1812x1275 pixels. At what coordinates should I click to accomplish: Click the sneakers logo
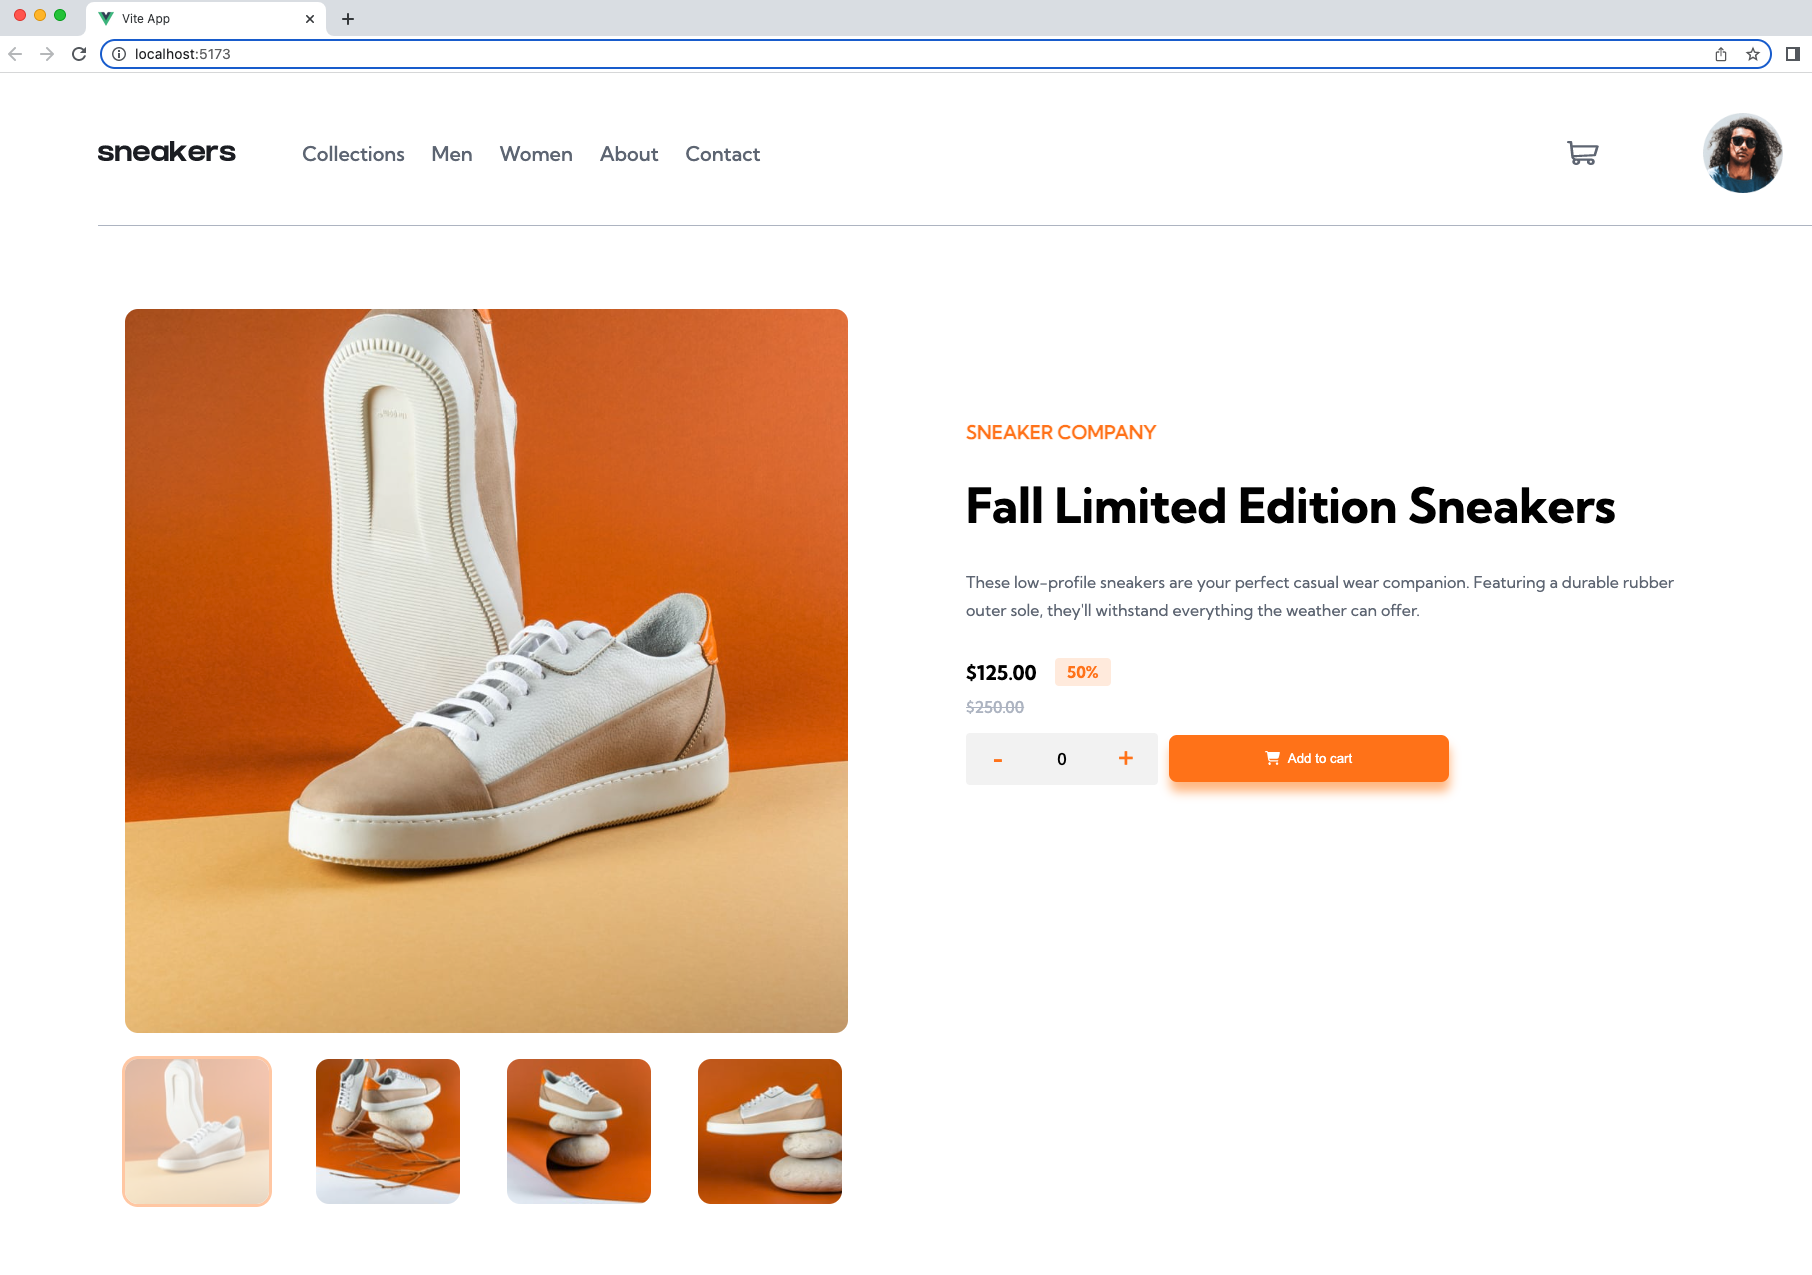point(166,152)
